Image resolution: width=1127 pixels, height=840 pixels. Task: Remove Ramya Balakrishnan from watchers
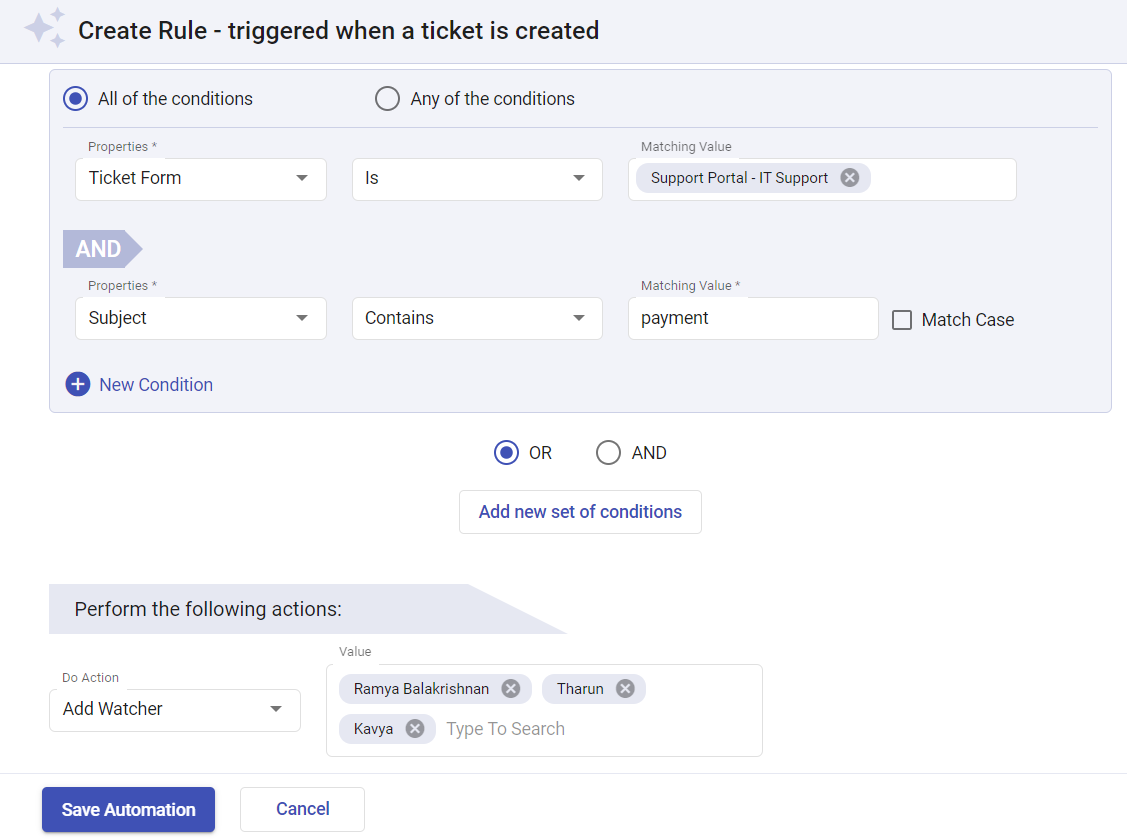click(510, 688)
